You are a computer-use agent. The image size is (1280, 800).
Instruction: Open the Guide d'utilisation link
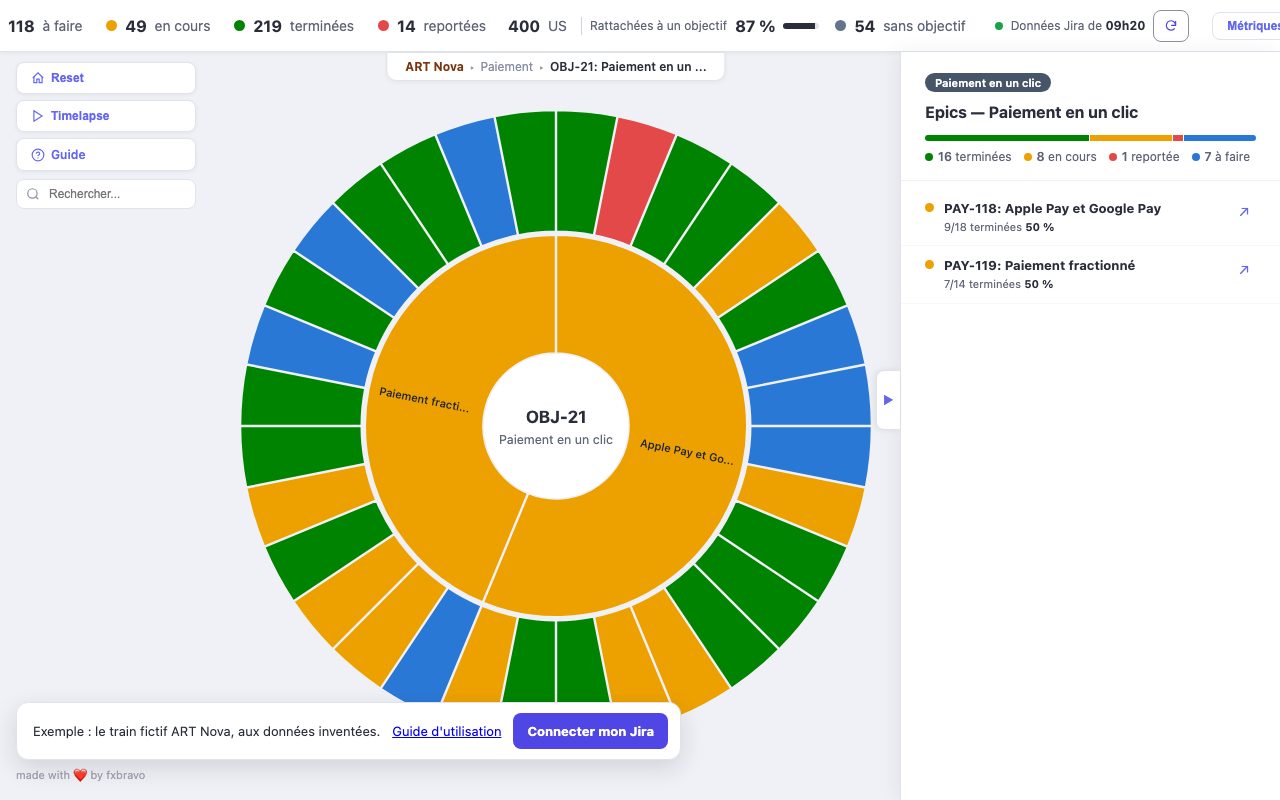pyautogui.click(x=447, y=731)
